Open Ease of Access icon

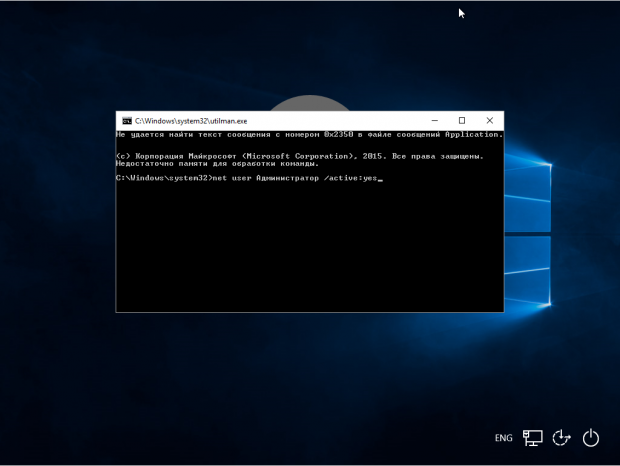(561, 438)
